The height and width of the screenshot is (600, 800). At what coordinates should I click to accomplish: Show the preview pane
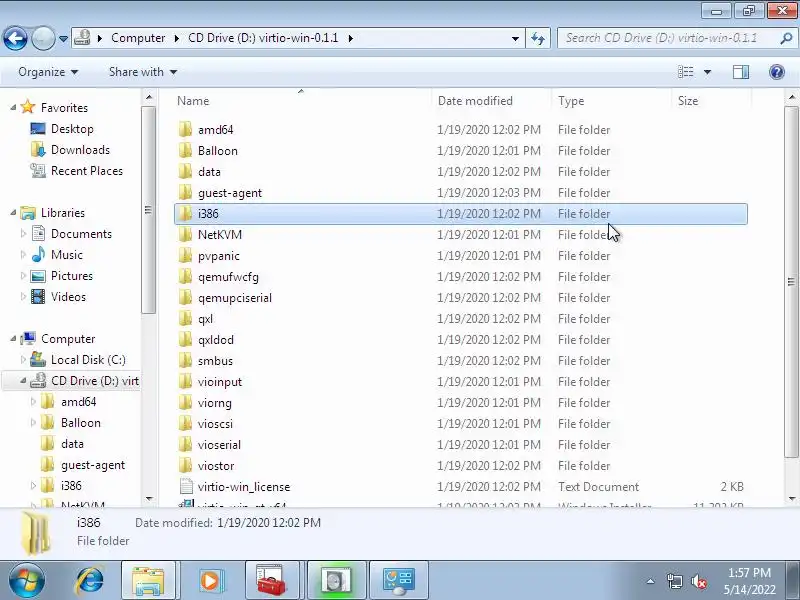pyautogui.click(x=741, y=72)
